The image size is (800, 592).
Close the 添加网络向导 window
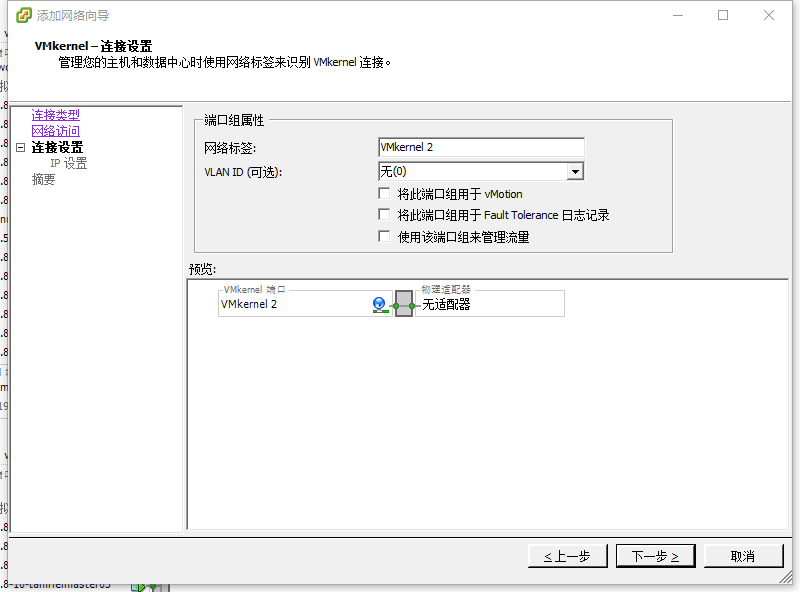(769, 15)
